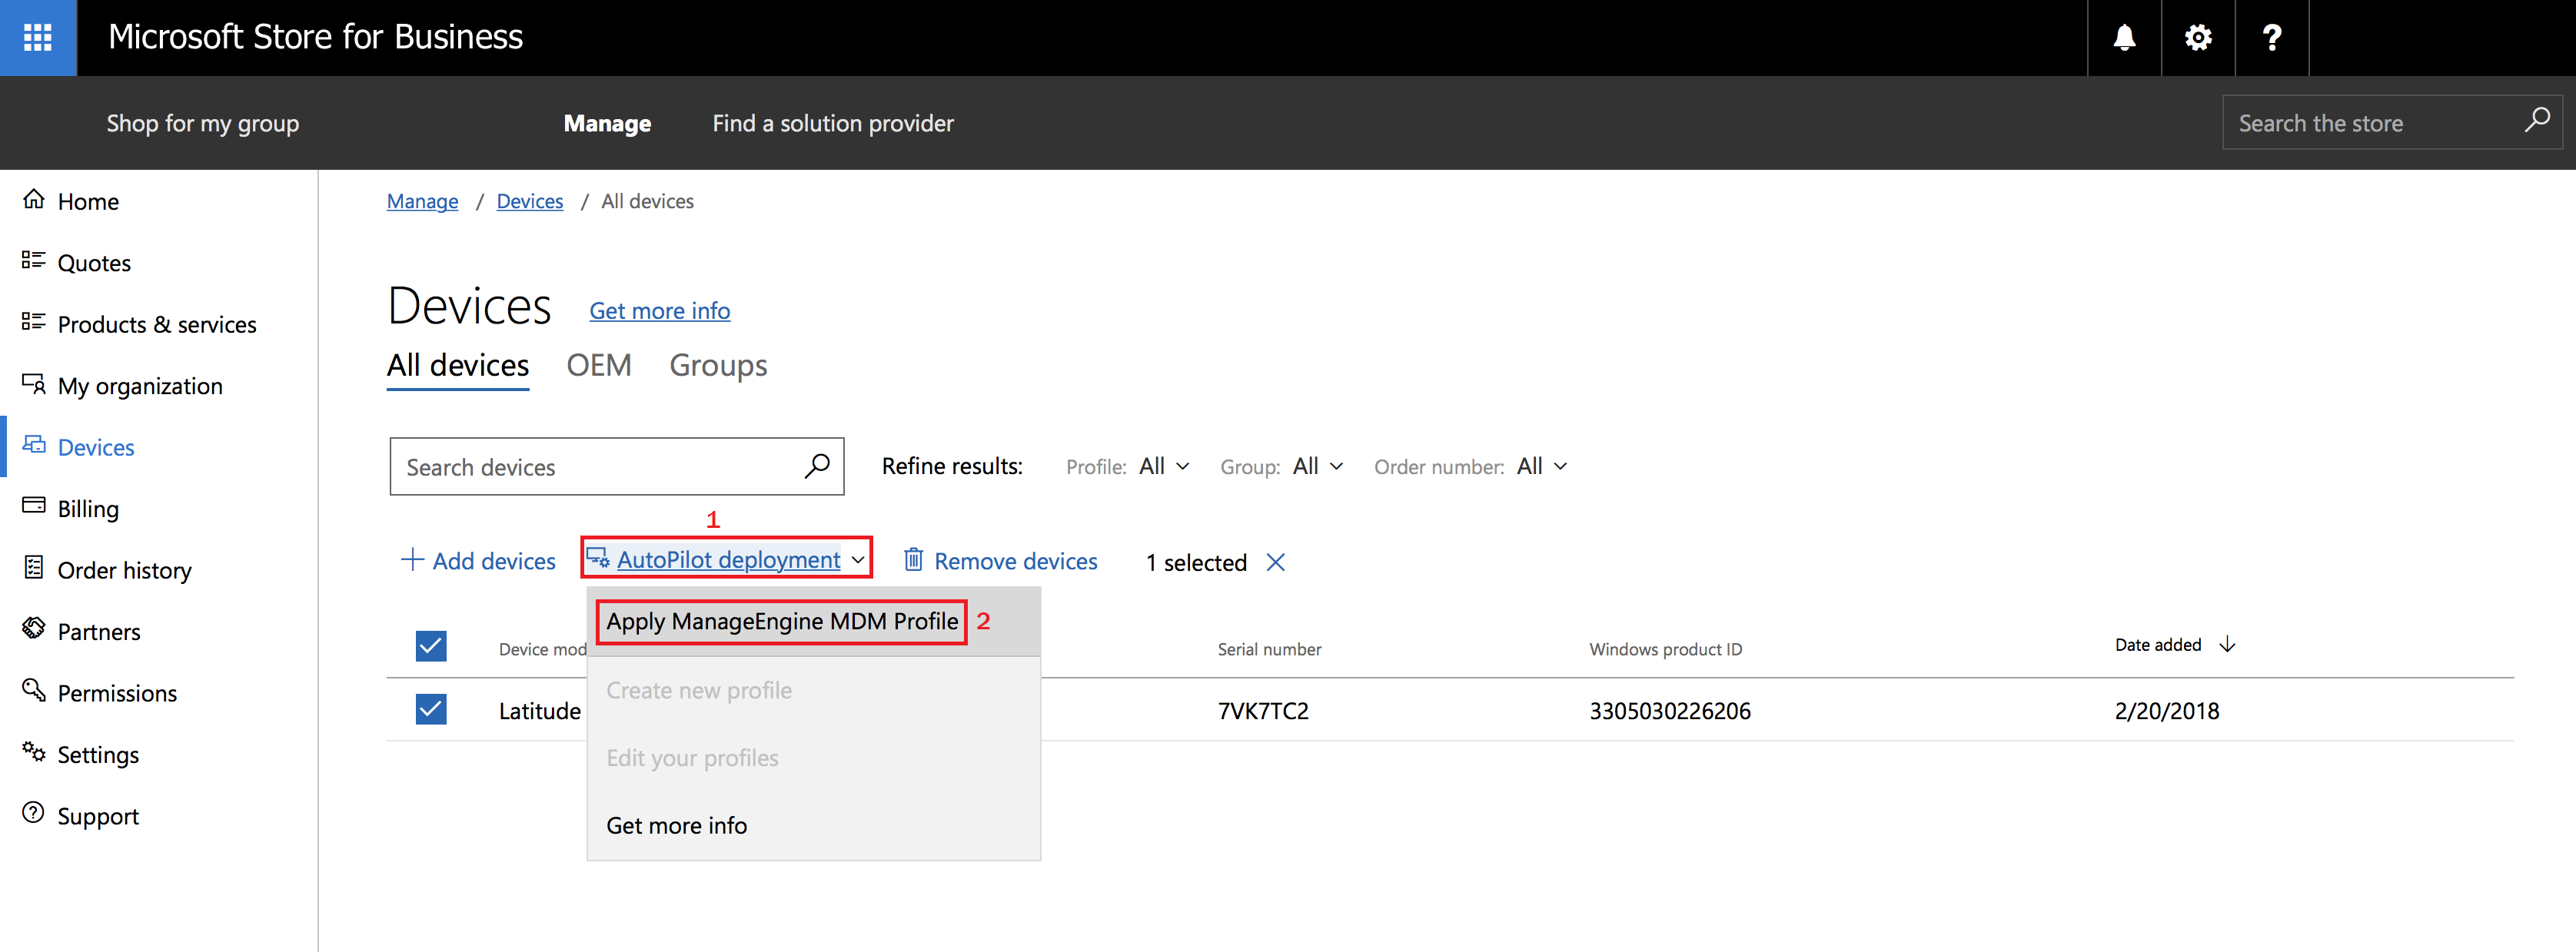2576x952 pixels.
Task: Open the notifications bell icon
Action: [x=2124, y=38]
